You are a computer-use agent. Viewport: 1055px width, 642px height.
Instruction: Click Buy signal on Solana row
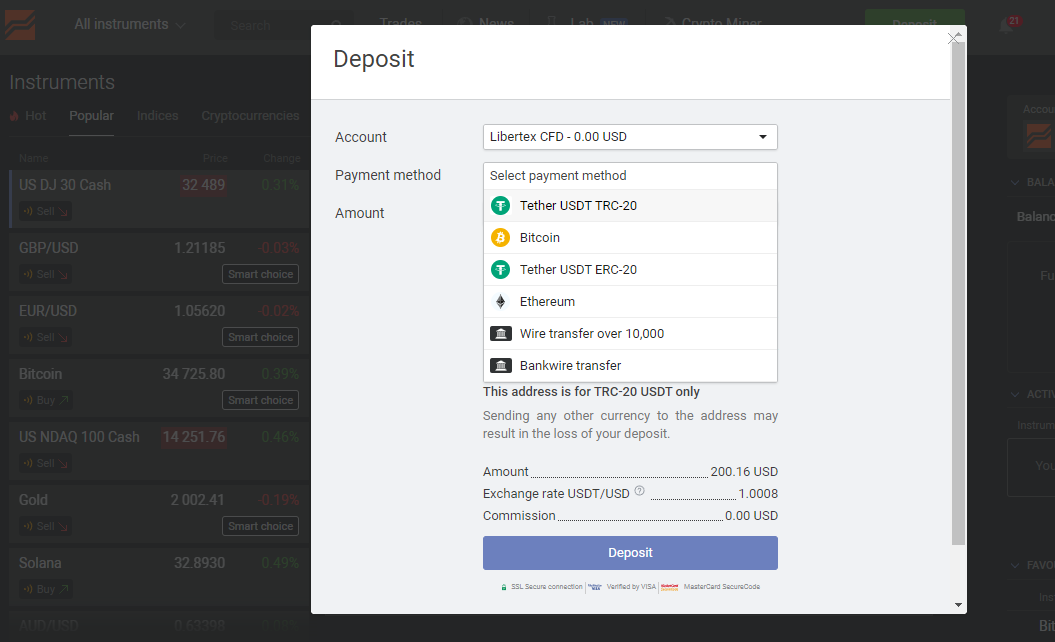46,590
